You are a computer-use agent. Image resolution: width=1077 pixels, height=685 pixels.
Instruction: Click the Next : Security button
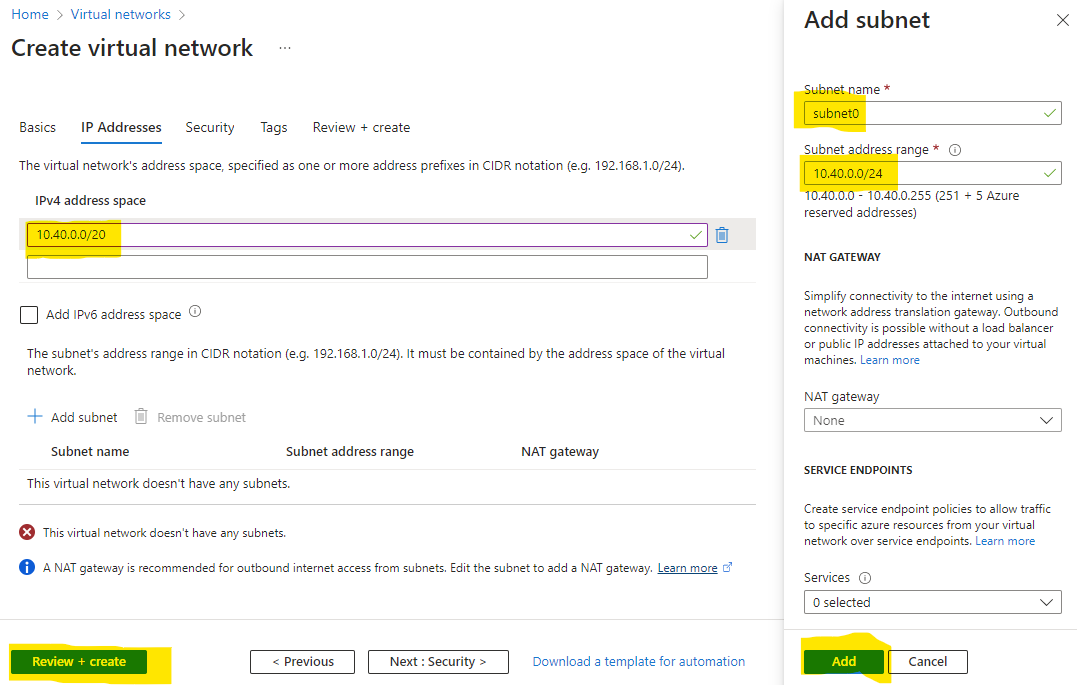438,662
